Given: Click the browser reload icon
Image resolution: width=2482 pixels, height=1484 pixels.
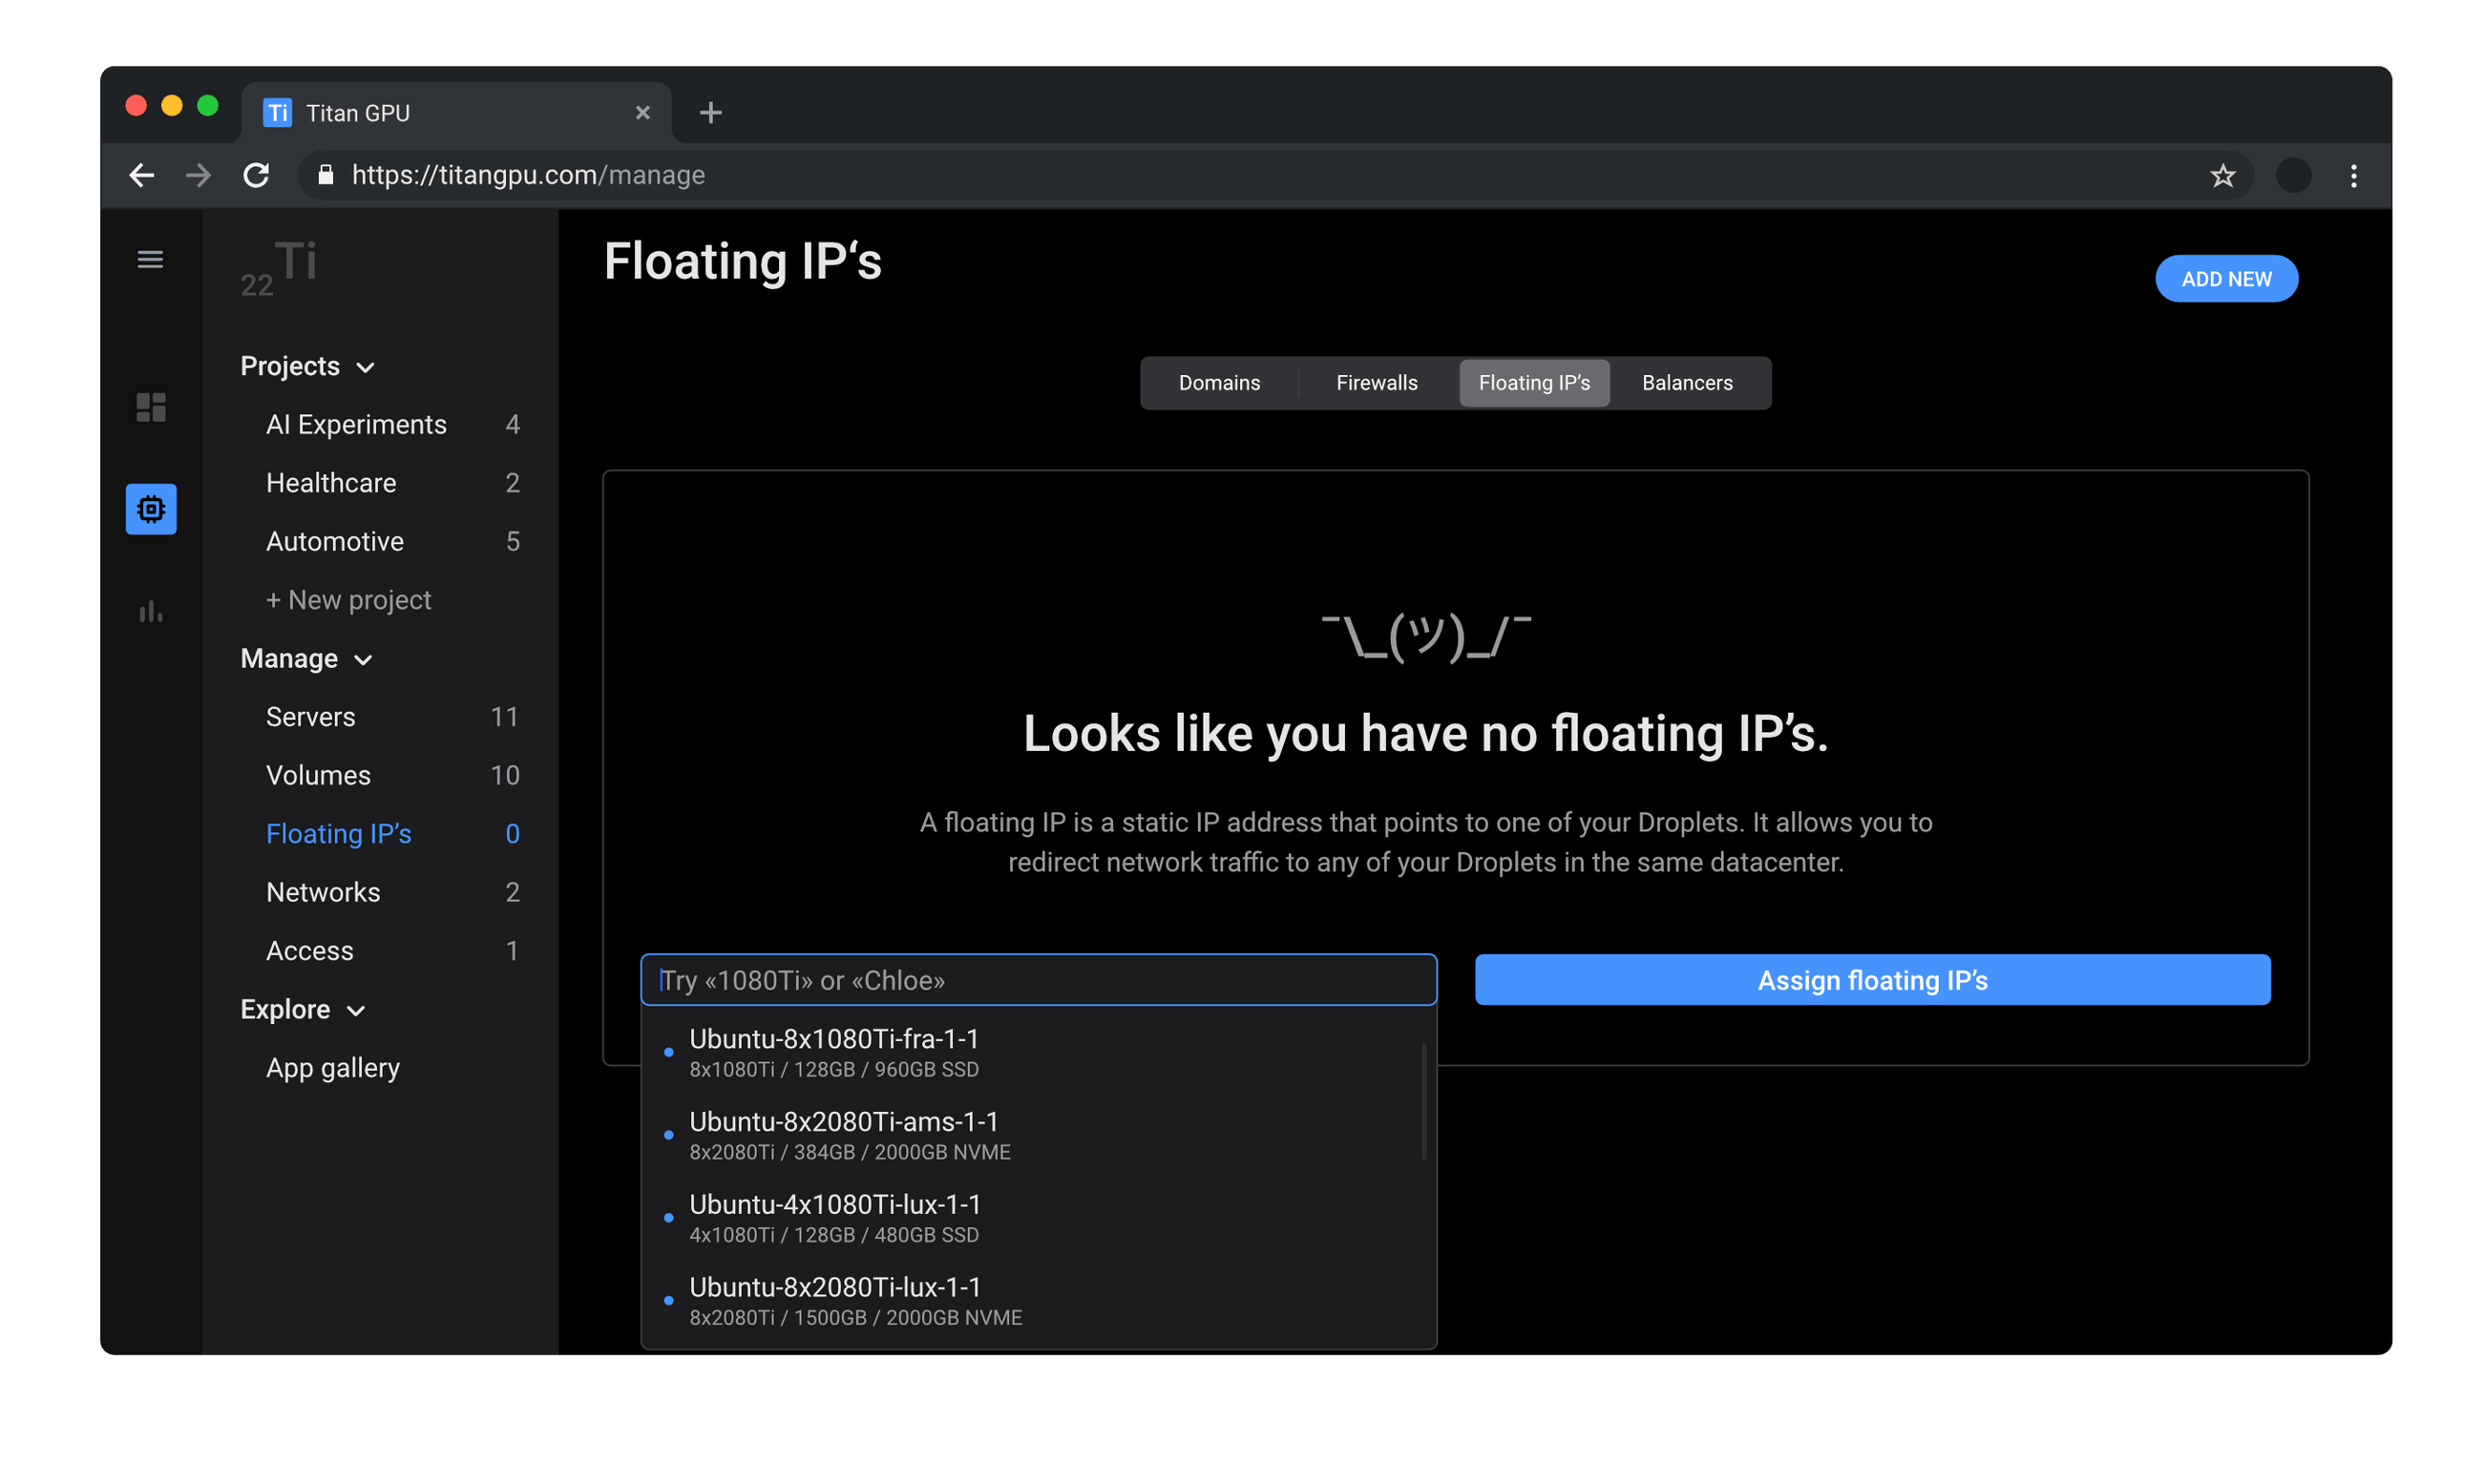Looking at the screenshot, I should [257, 176].
